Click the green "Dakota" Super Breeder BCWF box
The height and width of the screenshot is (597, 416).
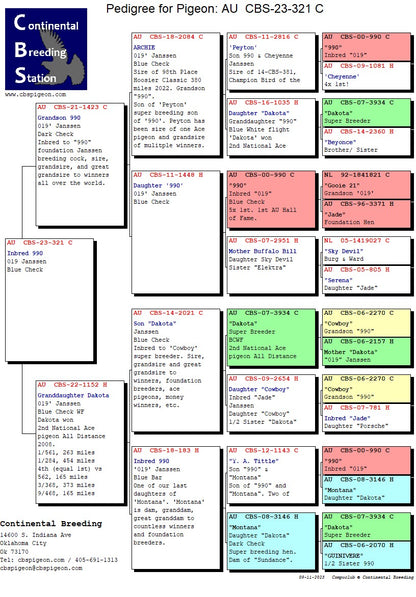click(x=271, y=337)
